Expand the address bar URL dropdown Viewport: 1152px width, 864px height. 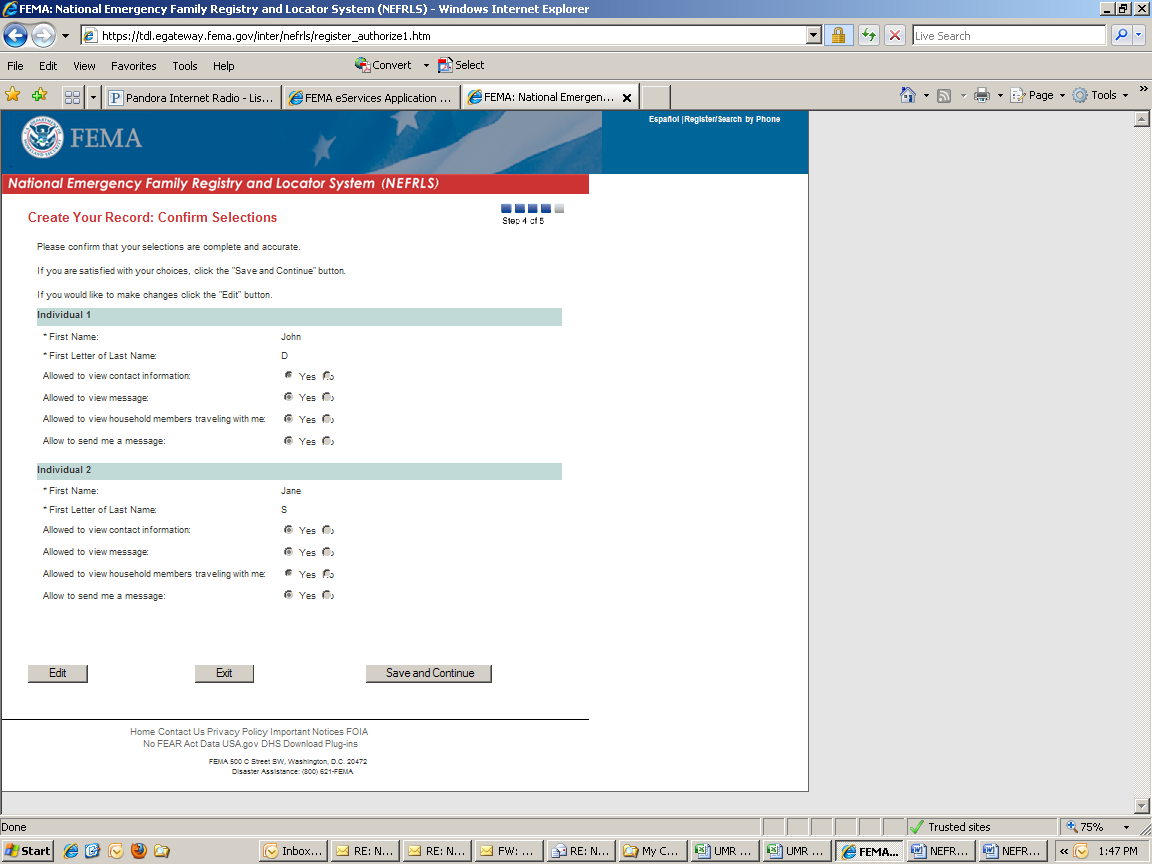[813, 36]
